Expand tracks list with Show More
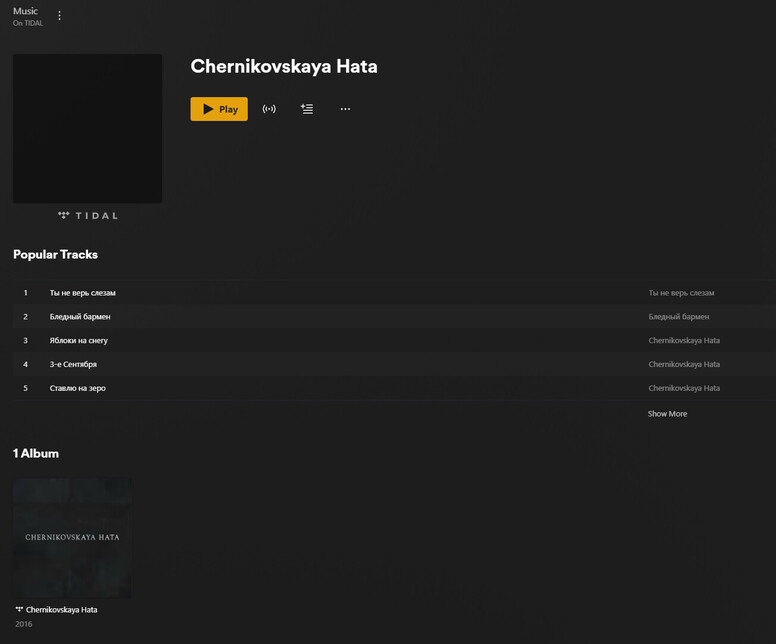This screenshot has height=644, width=776. coord(667,414)
